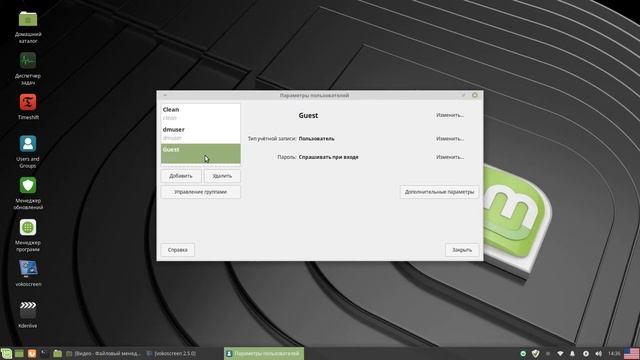
Task: Click the password value Спрашивать при входе
Action: tap(329, 157)
